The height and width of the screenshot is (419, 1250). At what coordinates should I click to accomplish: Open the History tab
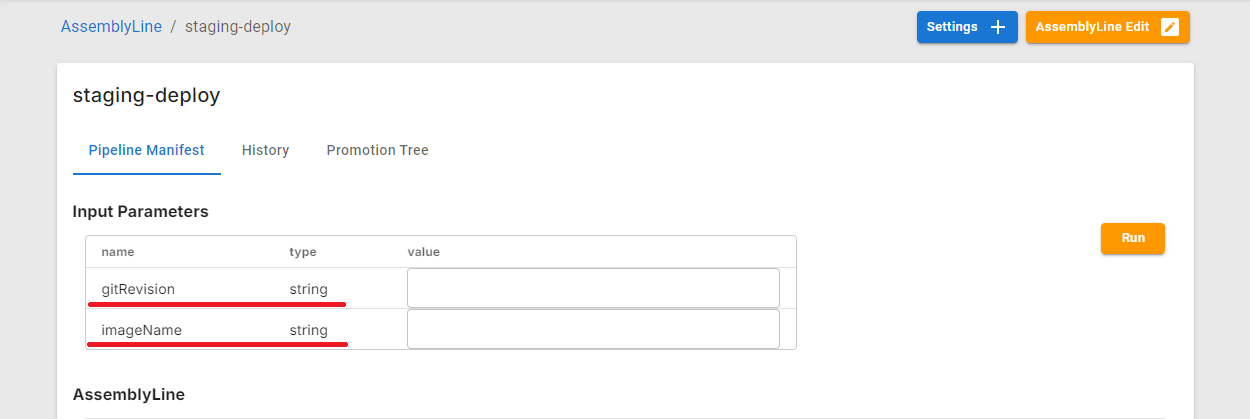(265, 150)
